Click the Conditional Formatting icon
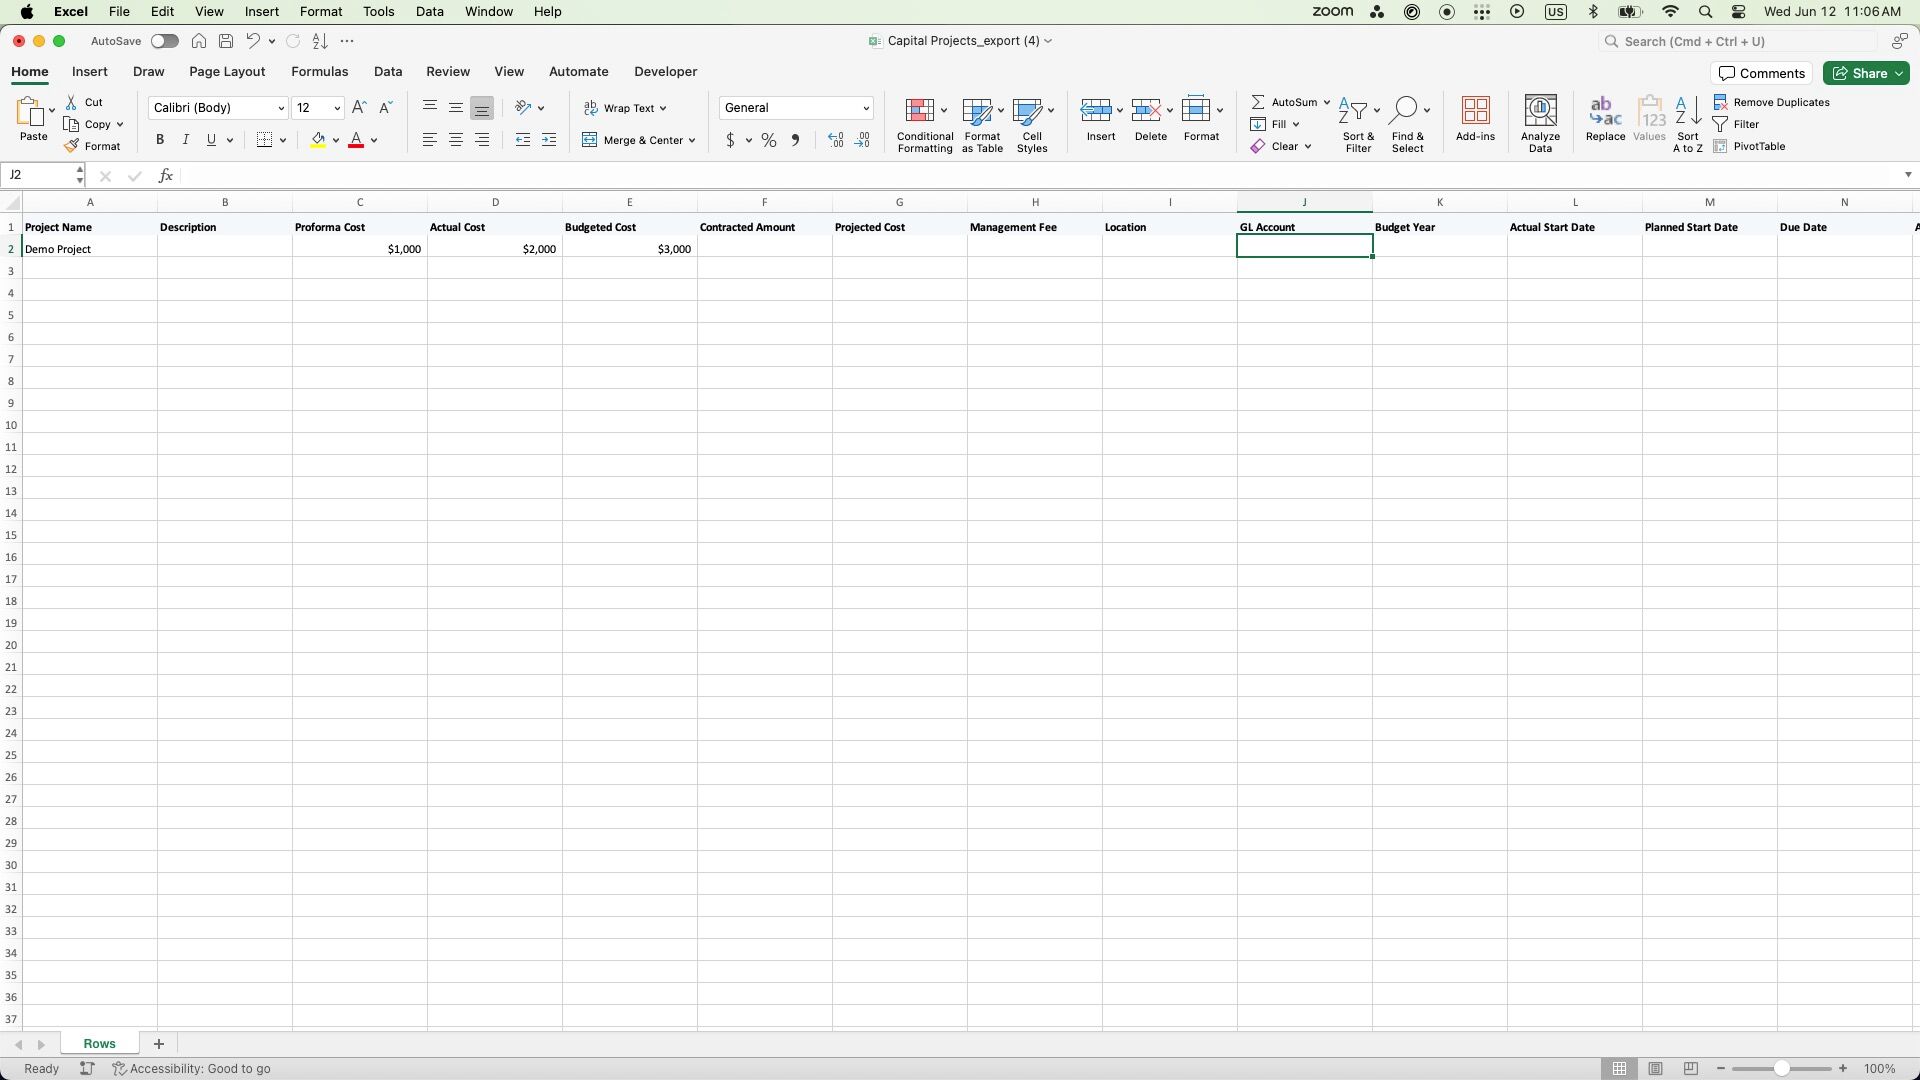 pos(919,110)
